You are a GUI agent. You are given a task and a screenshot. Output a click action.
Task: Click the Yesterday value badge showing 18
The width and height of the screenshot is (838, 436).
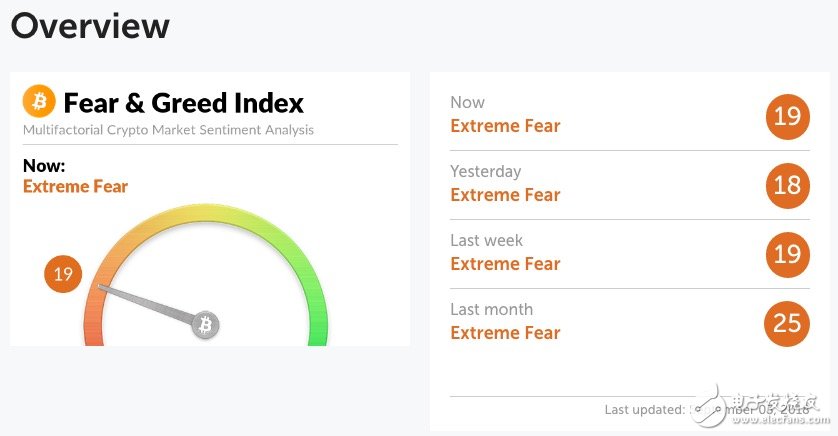coord(787,185)
